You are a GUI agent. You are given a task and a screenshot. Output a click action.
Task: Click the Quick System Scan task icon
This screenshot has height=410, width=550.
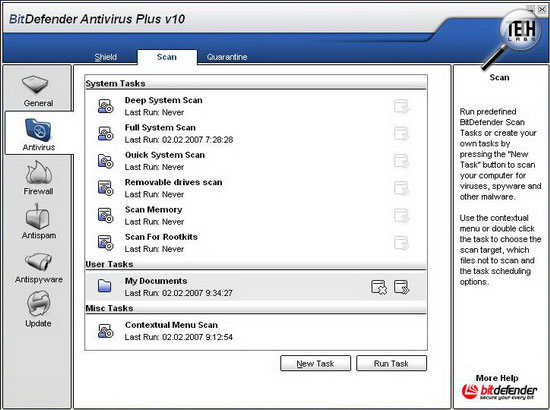click(x=105, y=161)
